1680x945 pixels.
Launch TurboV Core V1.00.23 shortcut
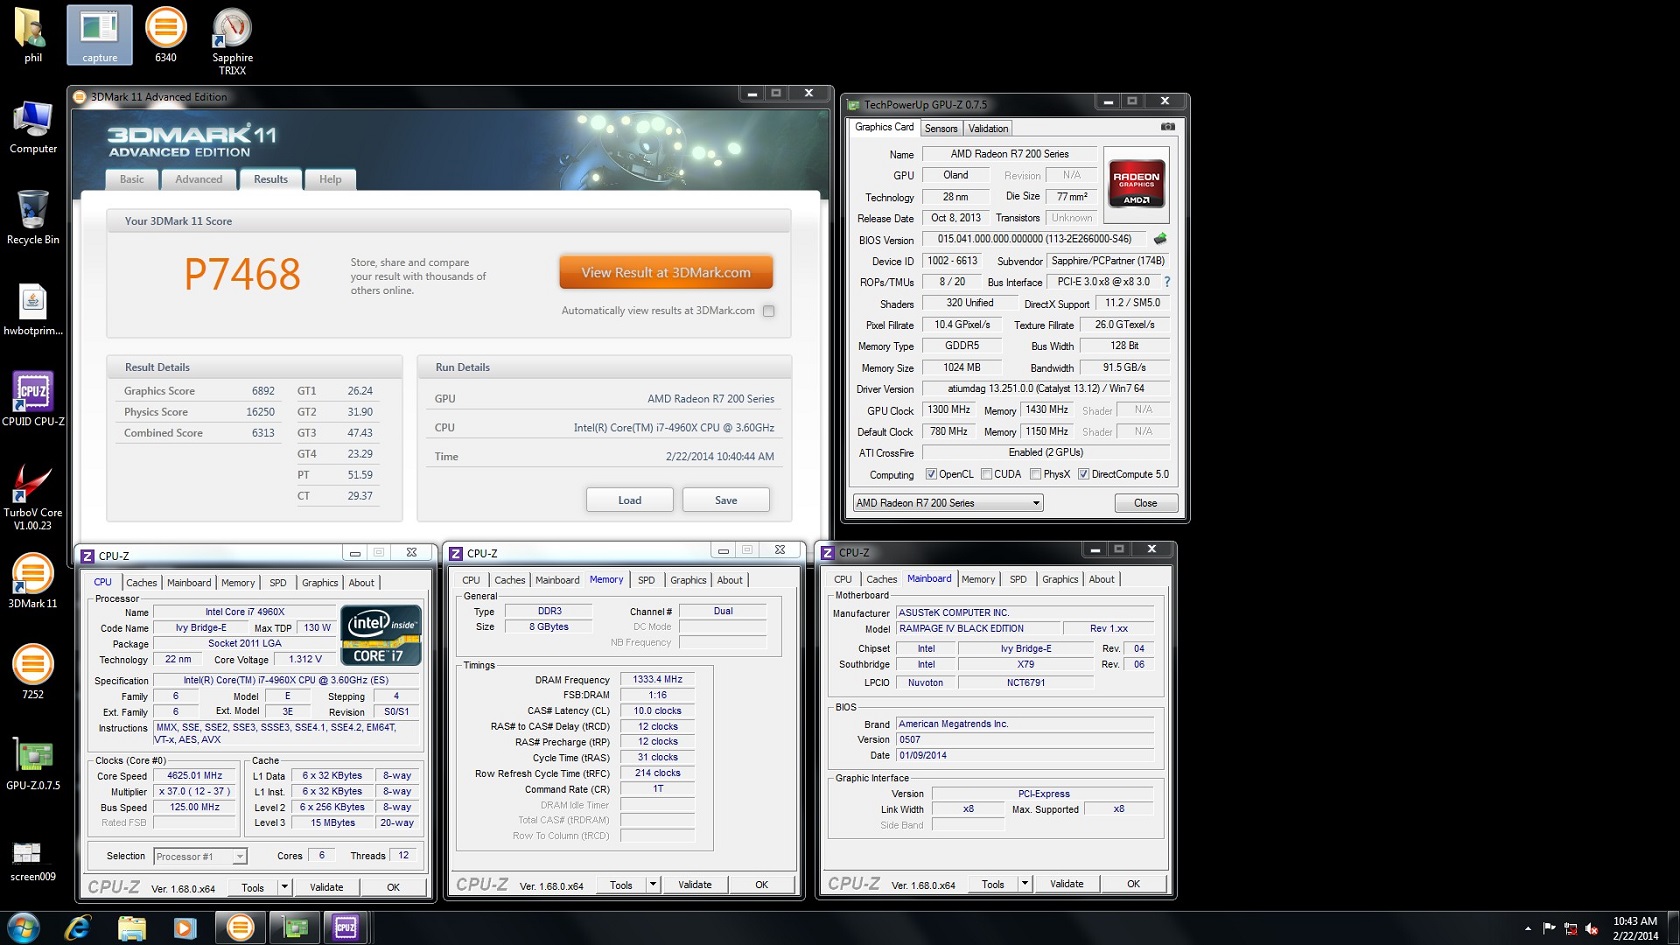point(33,496)
